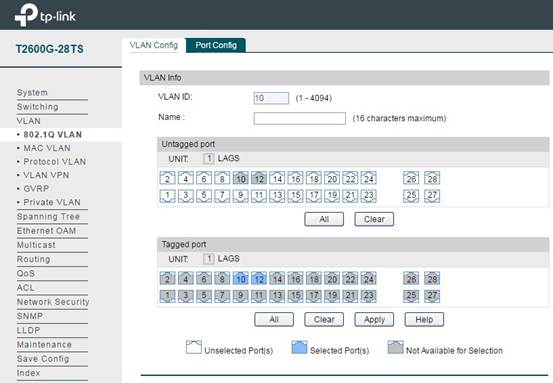The image size is (553, 383).
Task: Expand the ACL menu
Action: click(x=25, y=287)
